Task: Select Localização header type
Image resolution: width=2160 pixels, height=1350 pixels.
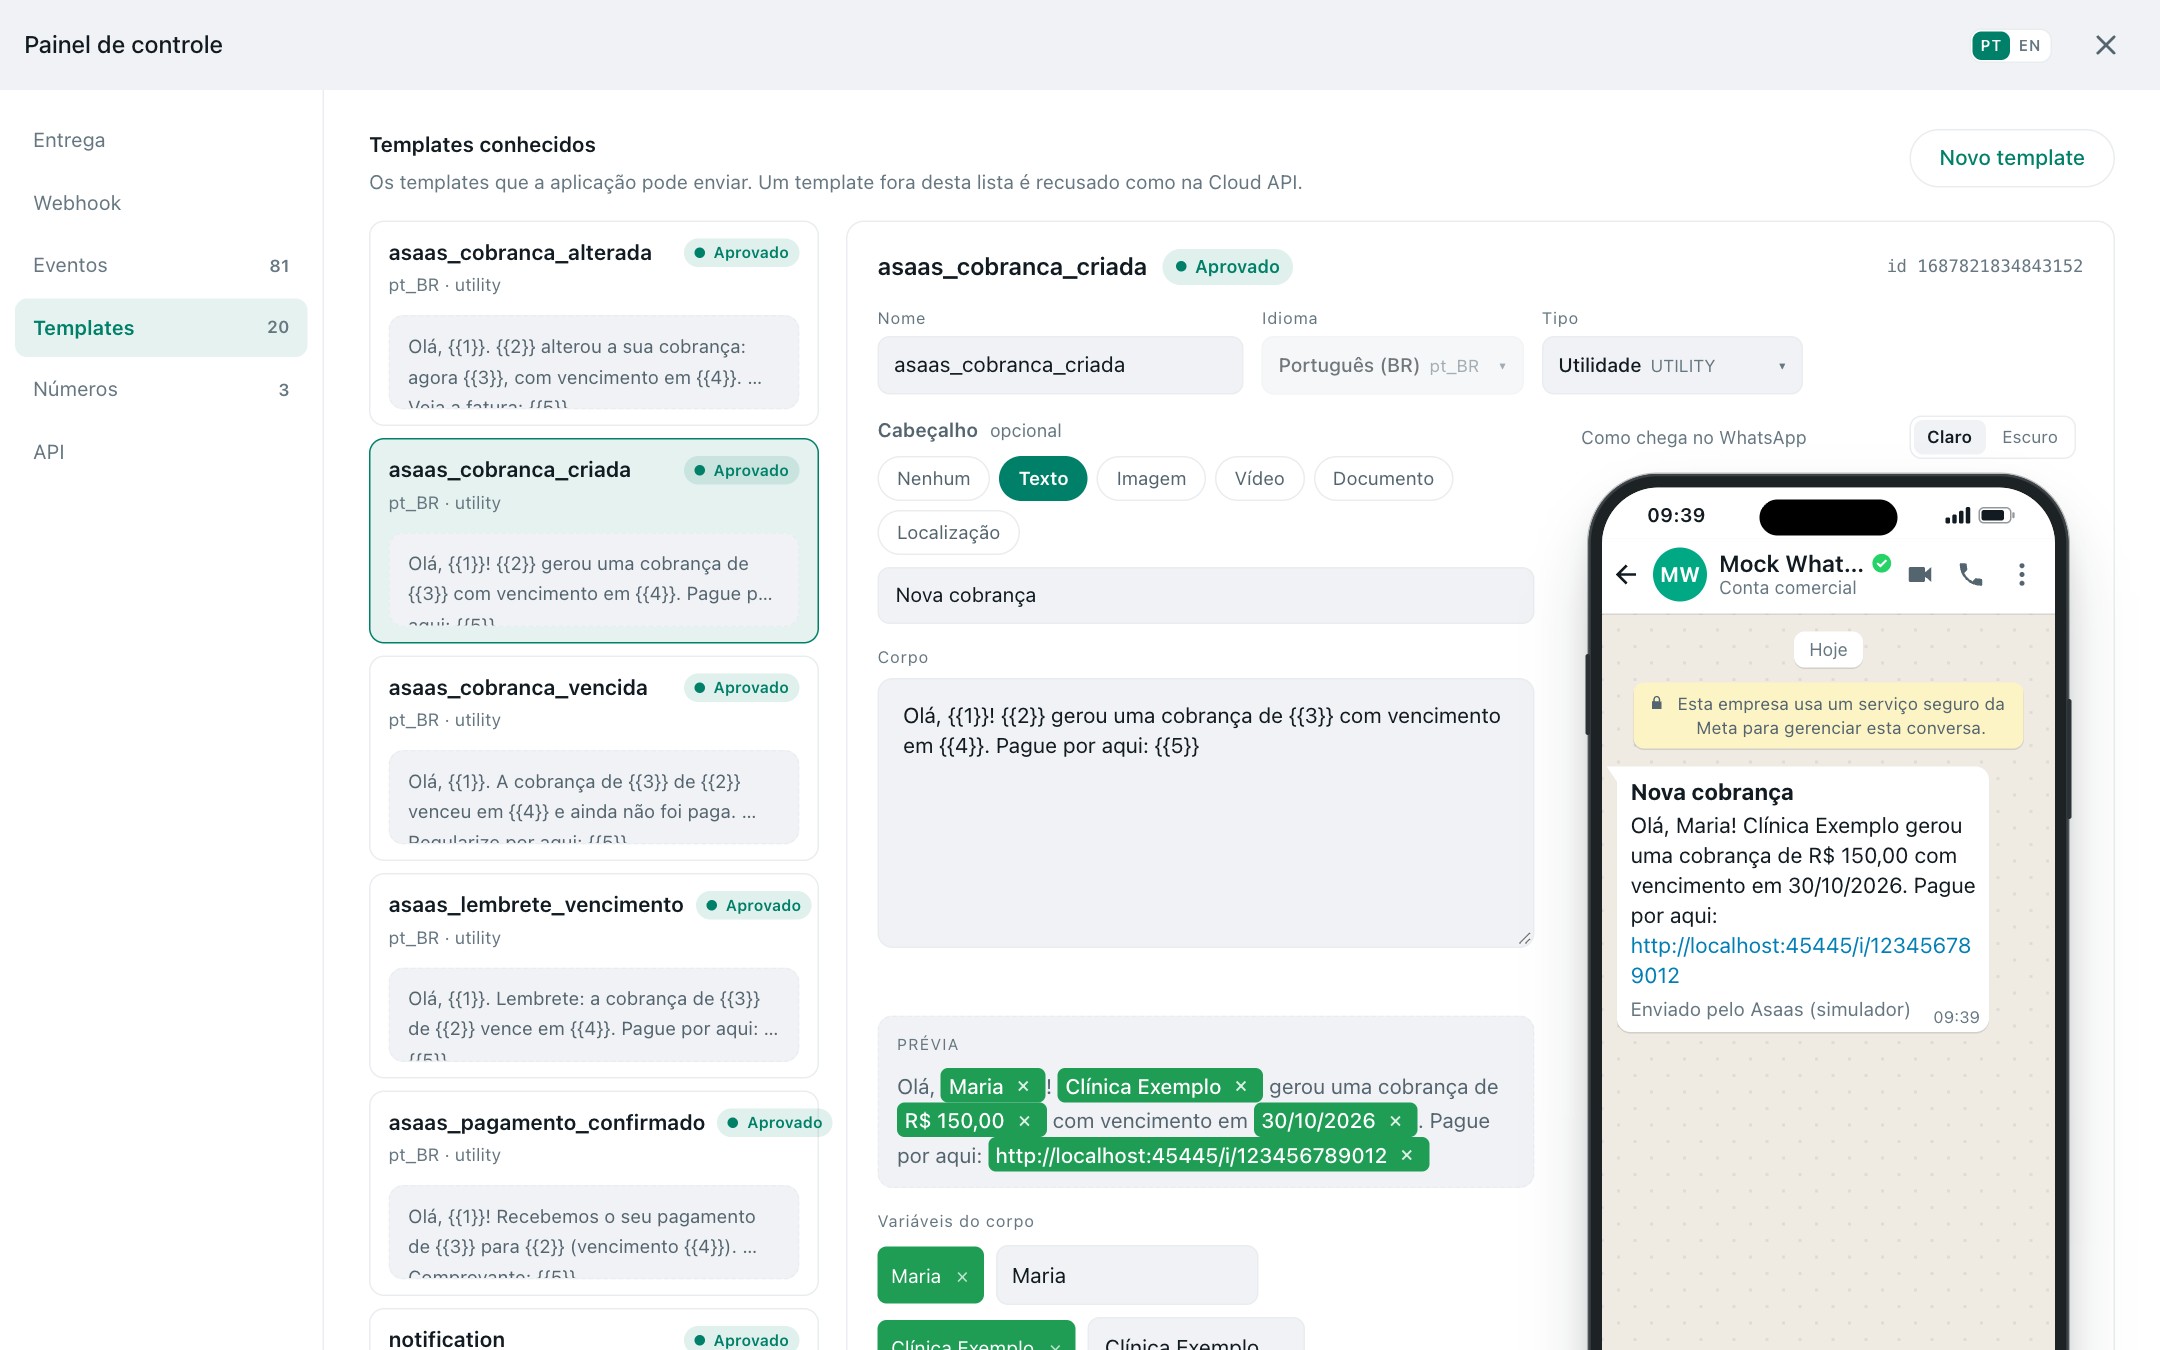Action: point(948,532)
